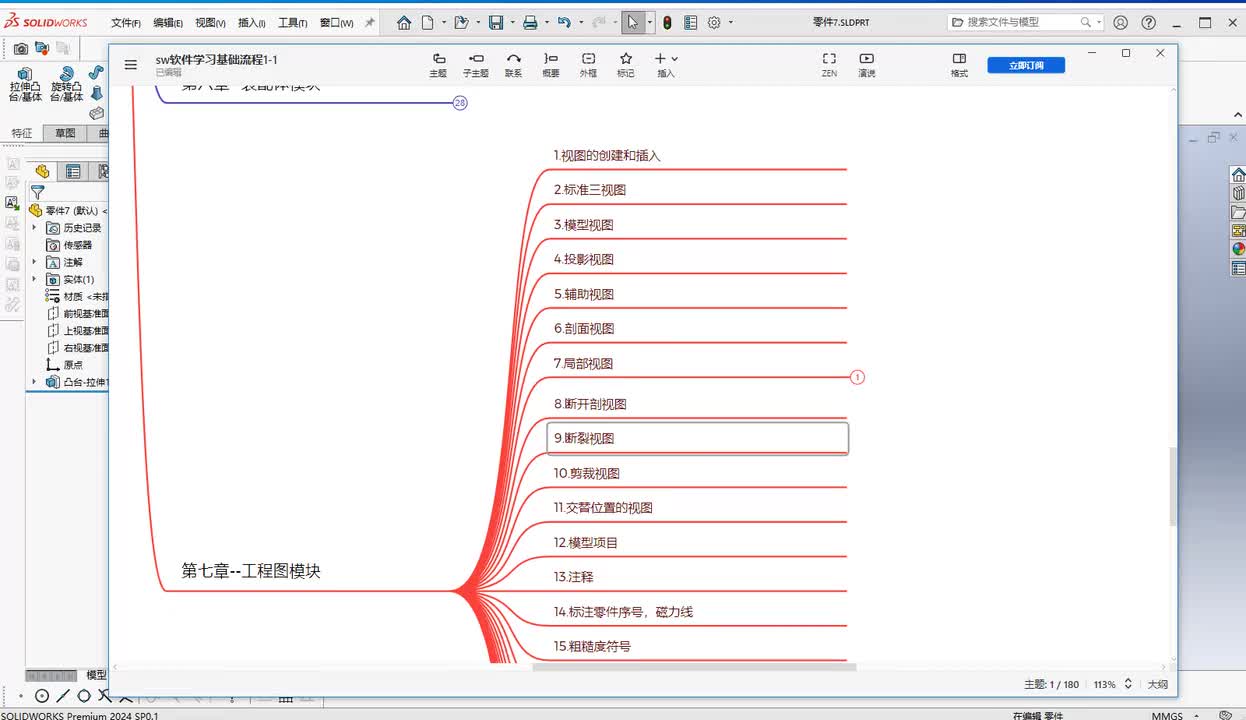Open SolidWorks 插入 menu
This screenshot has width=1246, height=720.
tap(251, 22)
